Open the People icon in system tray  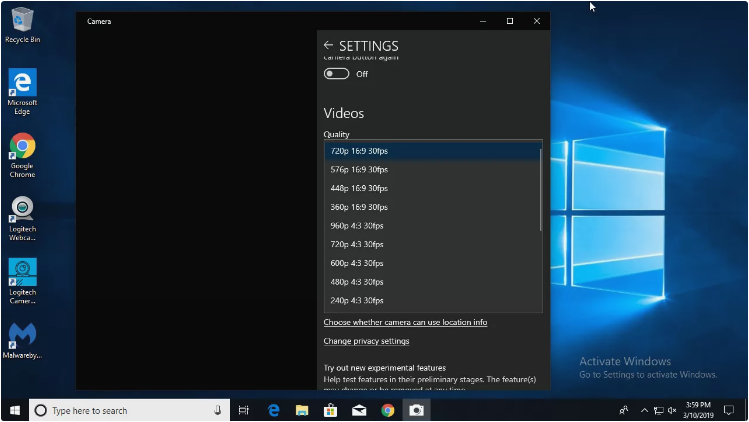click(624, 410)
